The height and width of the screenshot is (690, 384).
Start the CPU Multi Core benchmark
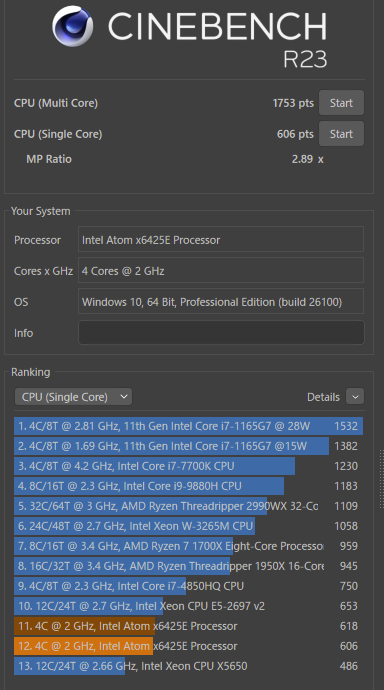point(341,103)
